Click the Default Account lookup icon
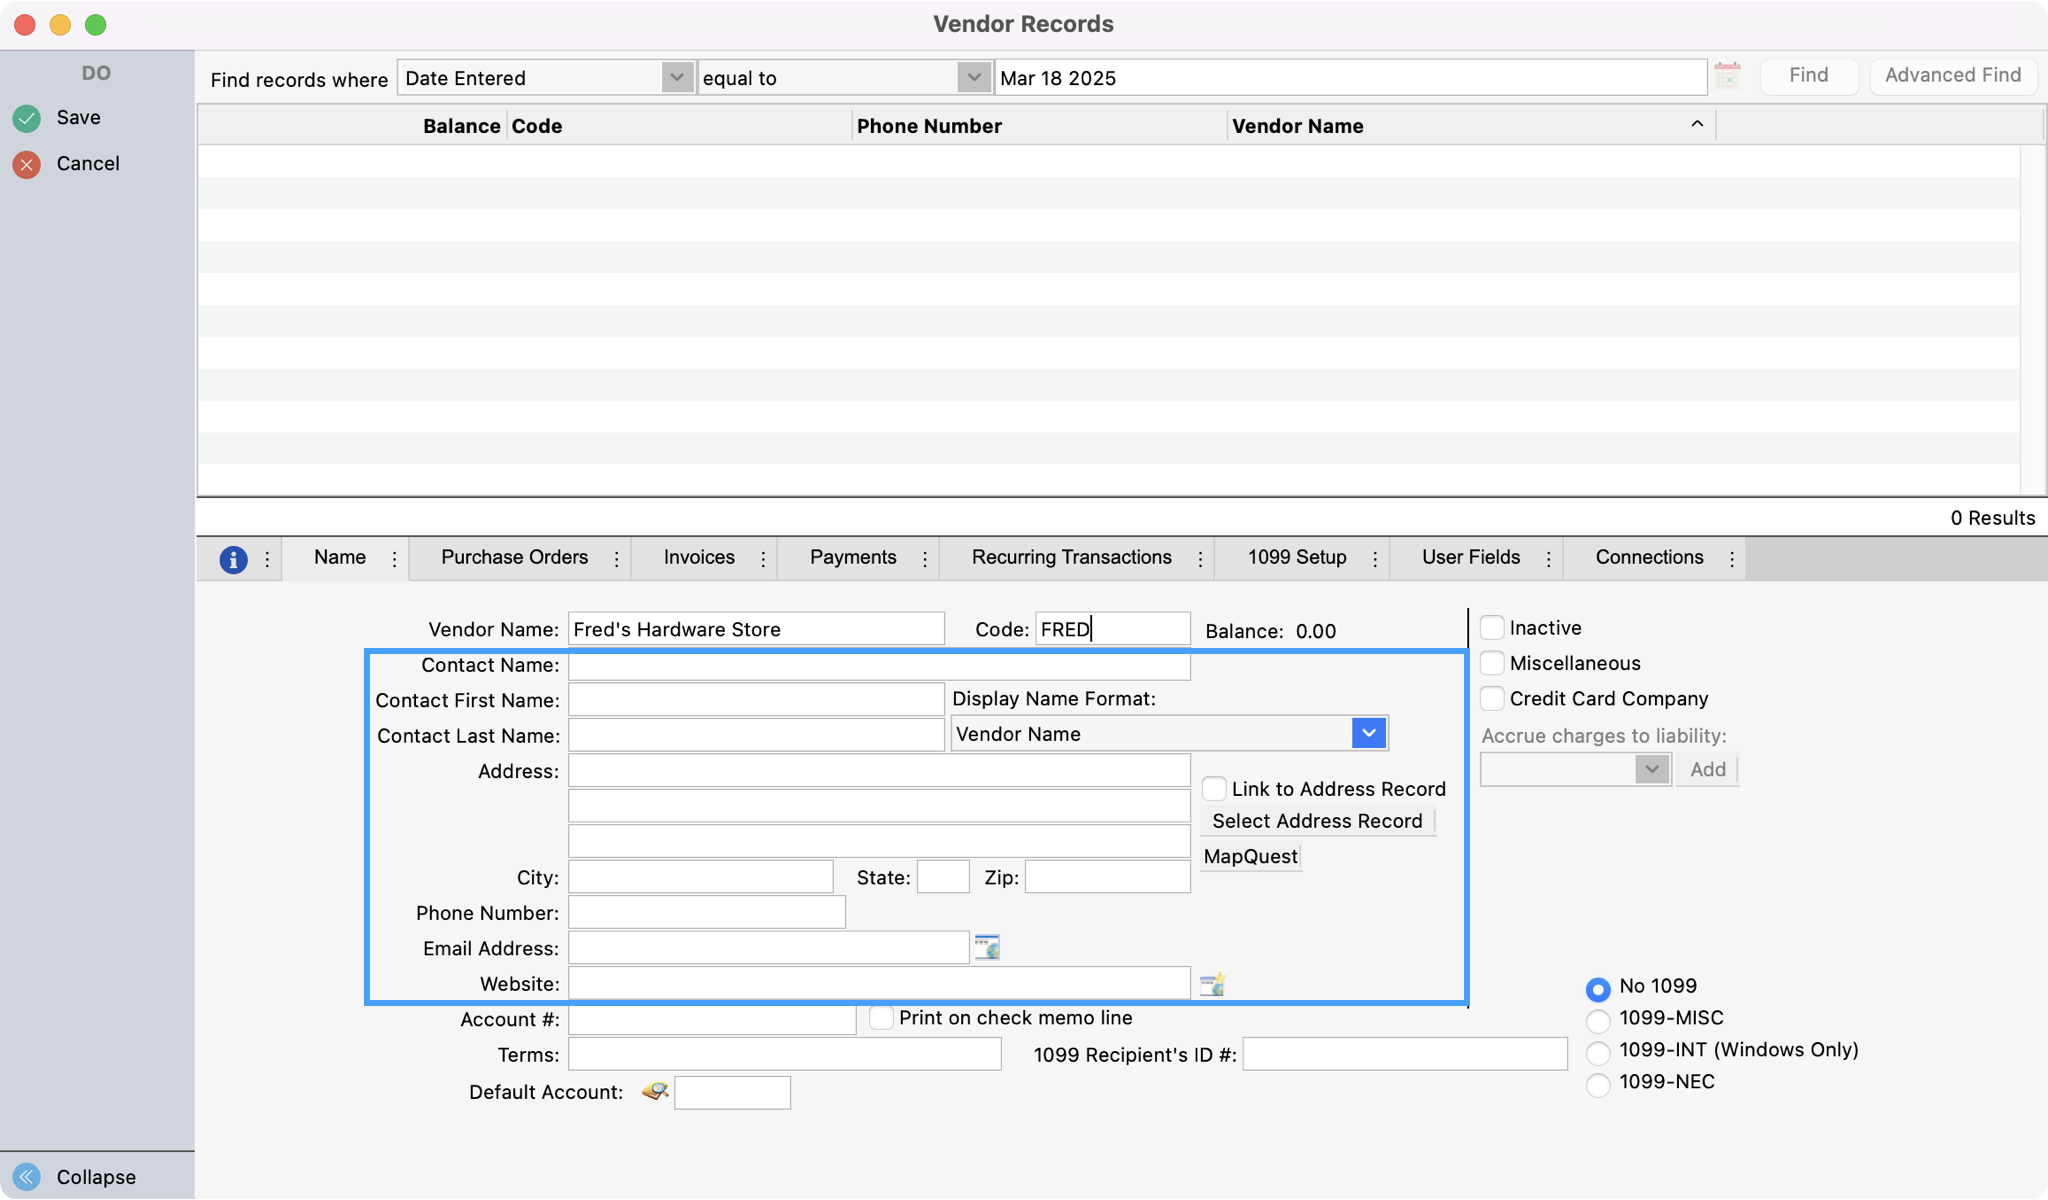 click(655, 1091)
